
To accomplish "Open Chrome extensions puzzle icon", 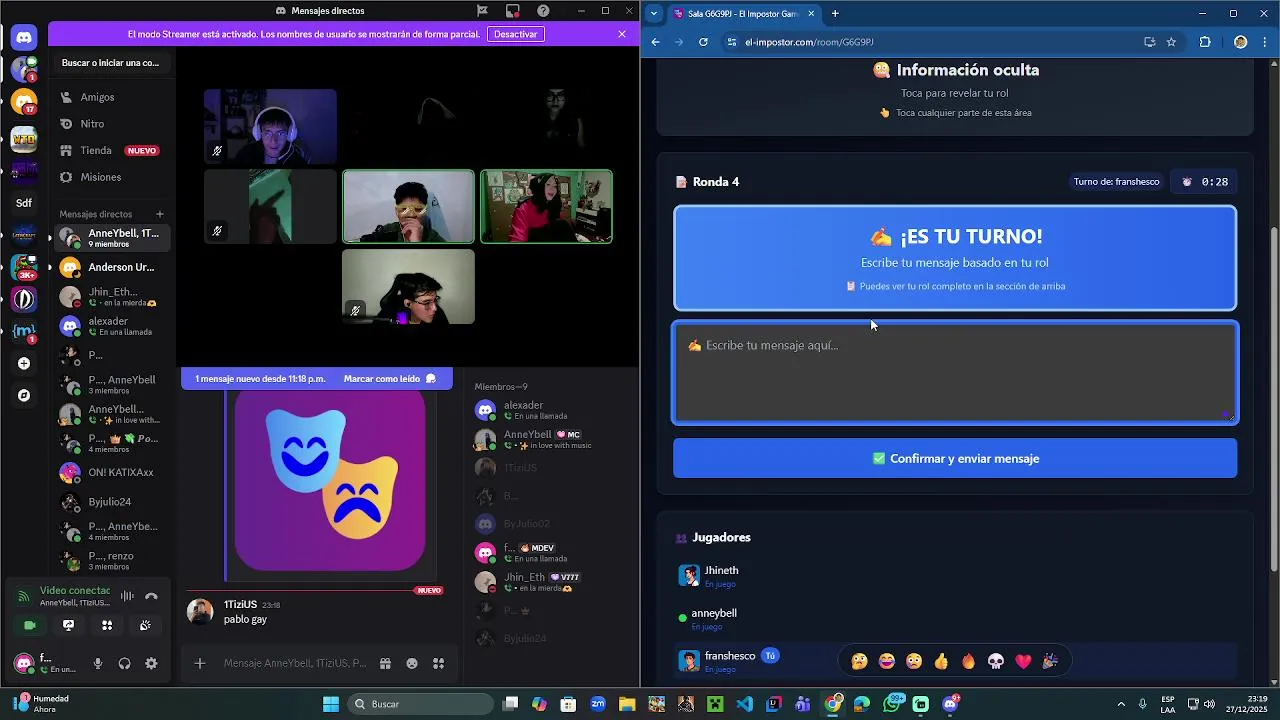I will tap(1205, 42).
